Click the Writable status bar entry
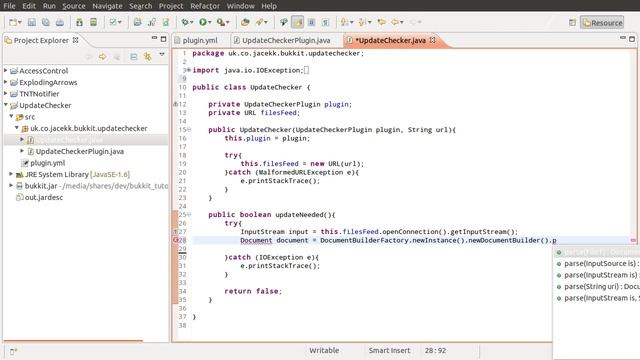This screenshot has height=360, width=640. tap(324, 351)
